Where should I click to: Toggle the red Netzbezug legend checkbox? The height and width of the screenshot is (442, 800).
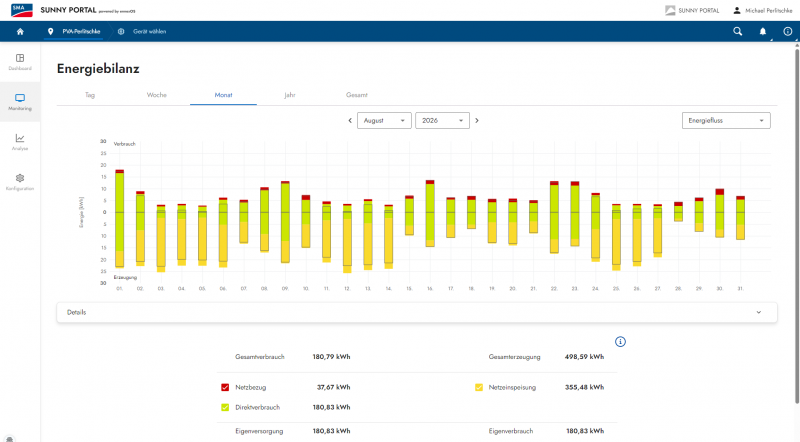coord(225,387)
